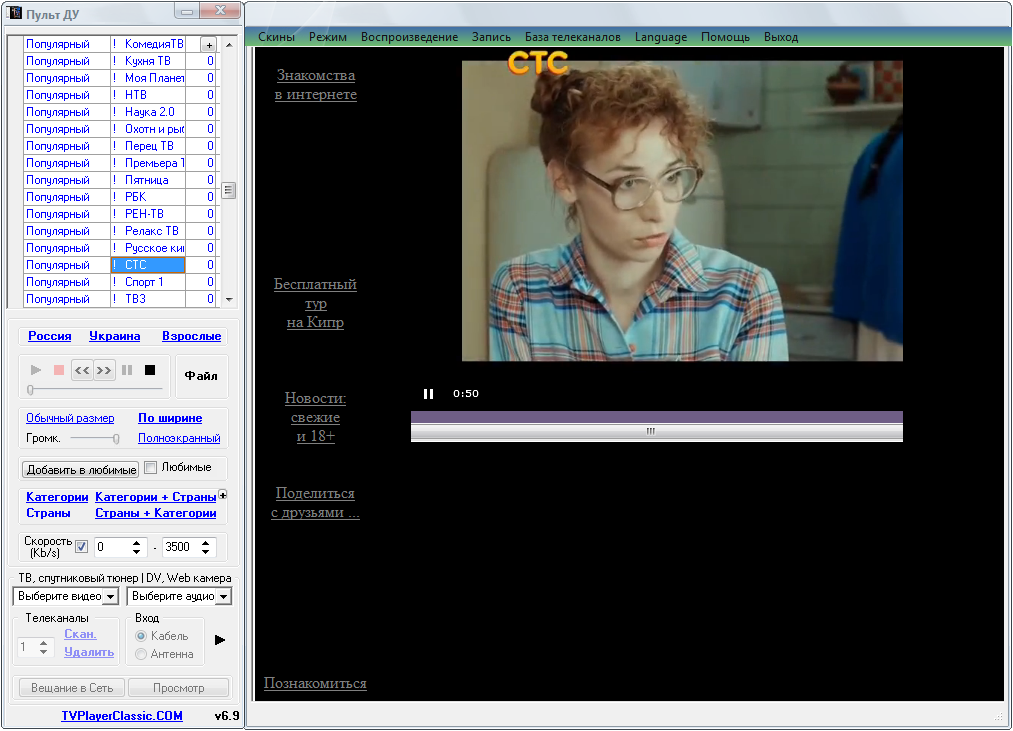This screenshot has width=1013, height=731.
Task: Click the pink record button
Action: click(59, 370)
